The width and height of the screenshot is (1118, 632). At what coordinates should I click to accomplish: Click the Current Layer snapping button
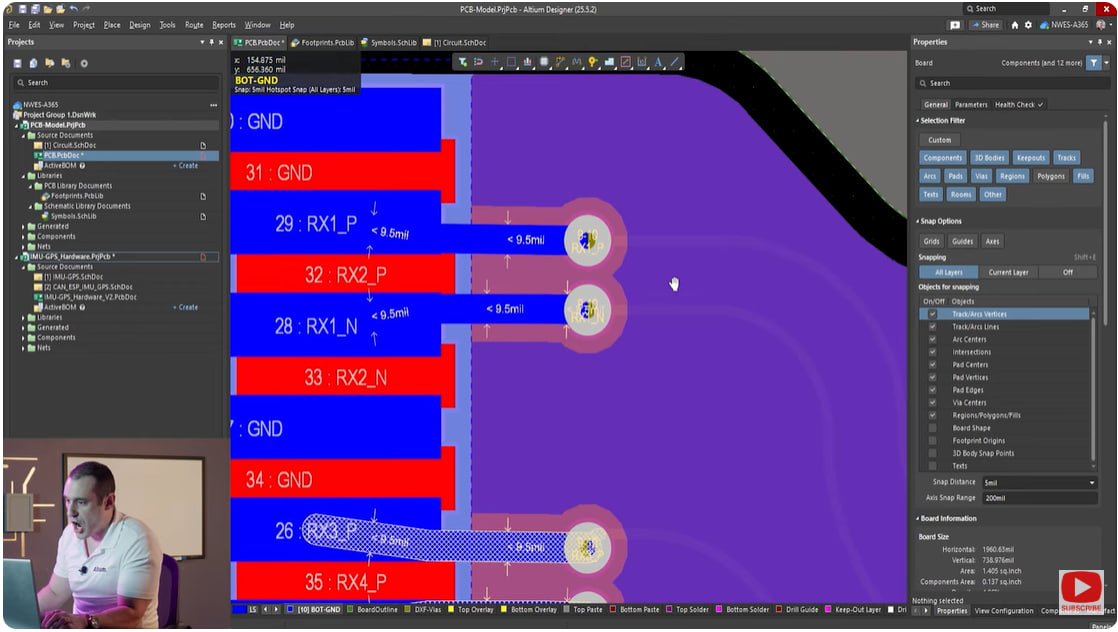coord(1008,272)
